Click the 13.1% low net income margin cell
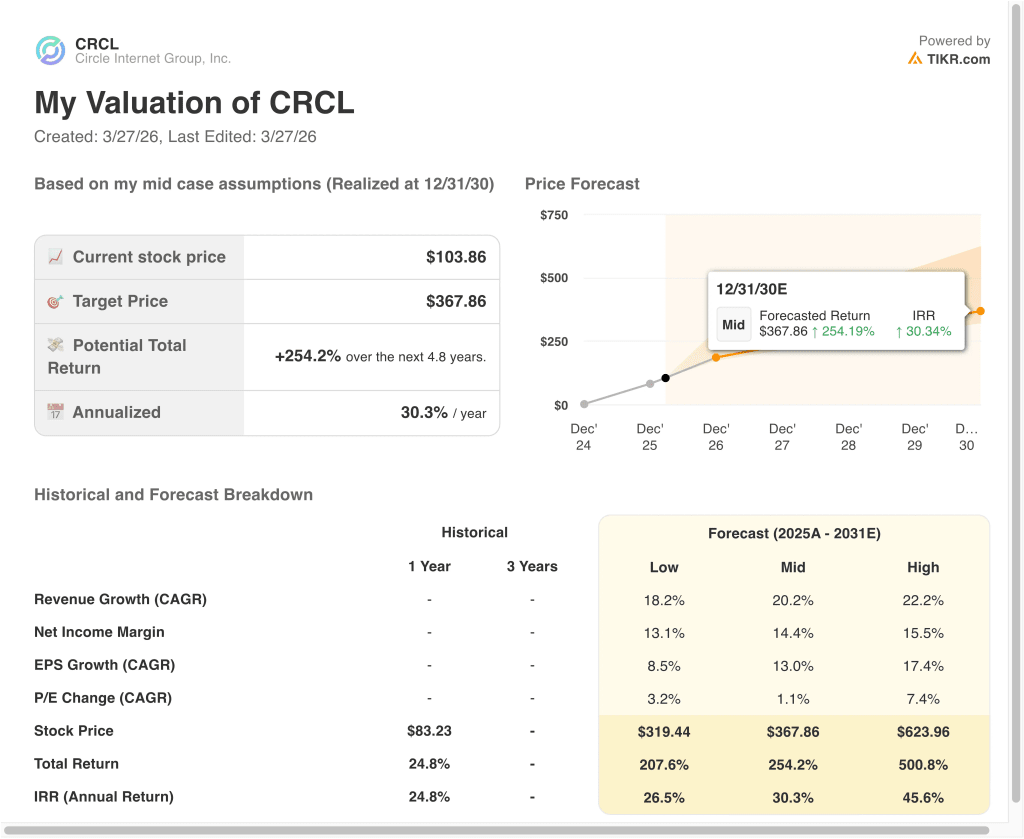This screenshot has width=1024, height=839. pyautogui.click(x=664, y=633)
